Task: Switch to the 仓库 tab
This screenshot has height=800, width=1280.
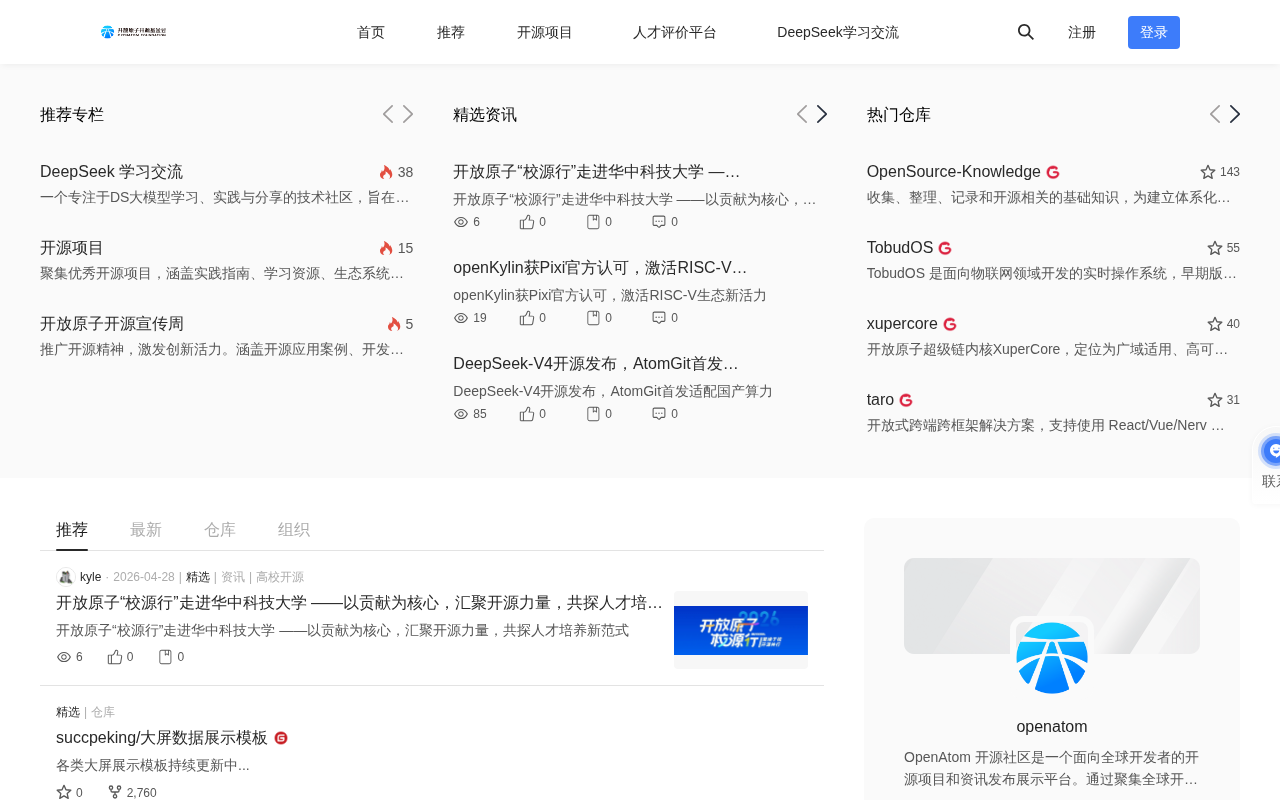Action: click(x=220, y=530)
